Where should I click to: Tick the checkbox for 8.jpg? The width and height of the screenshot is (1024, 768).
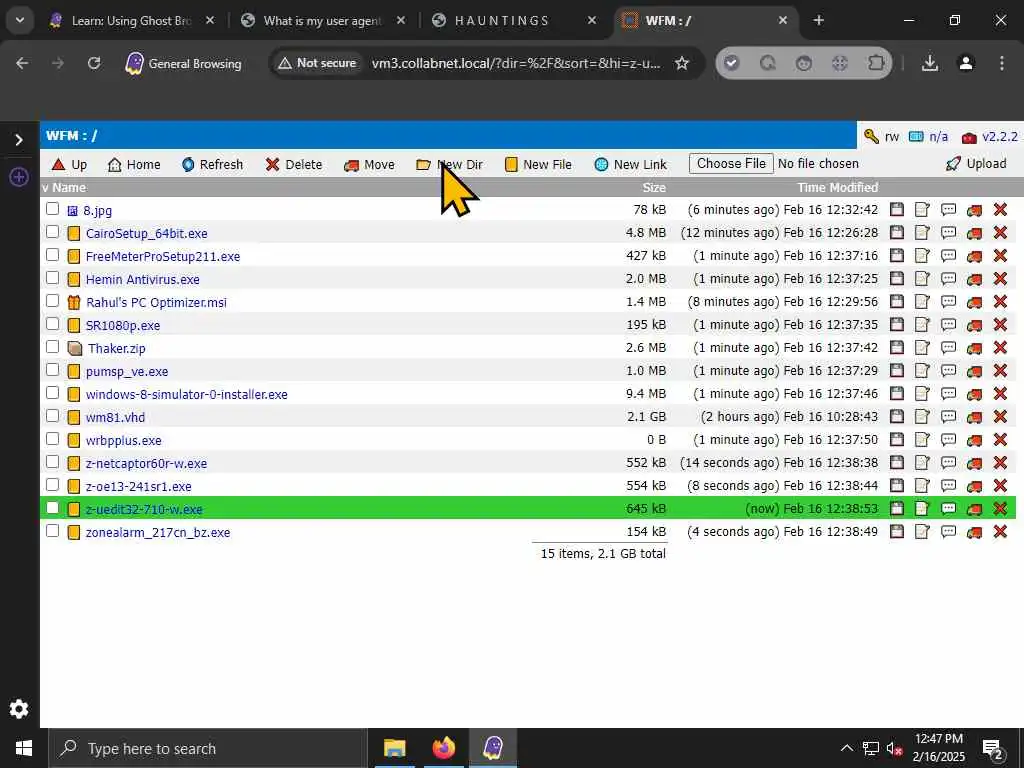pyautogui.click(x=53, y=209)
